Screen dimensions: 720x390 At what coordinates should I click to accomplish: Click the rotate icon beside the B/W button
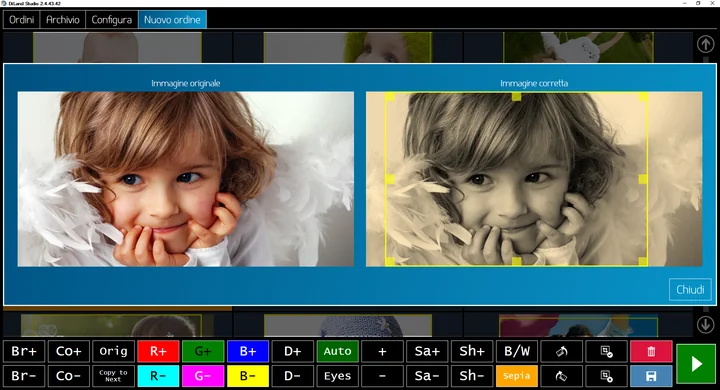562,351
